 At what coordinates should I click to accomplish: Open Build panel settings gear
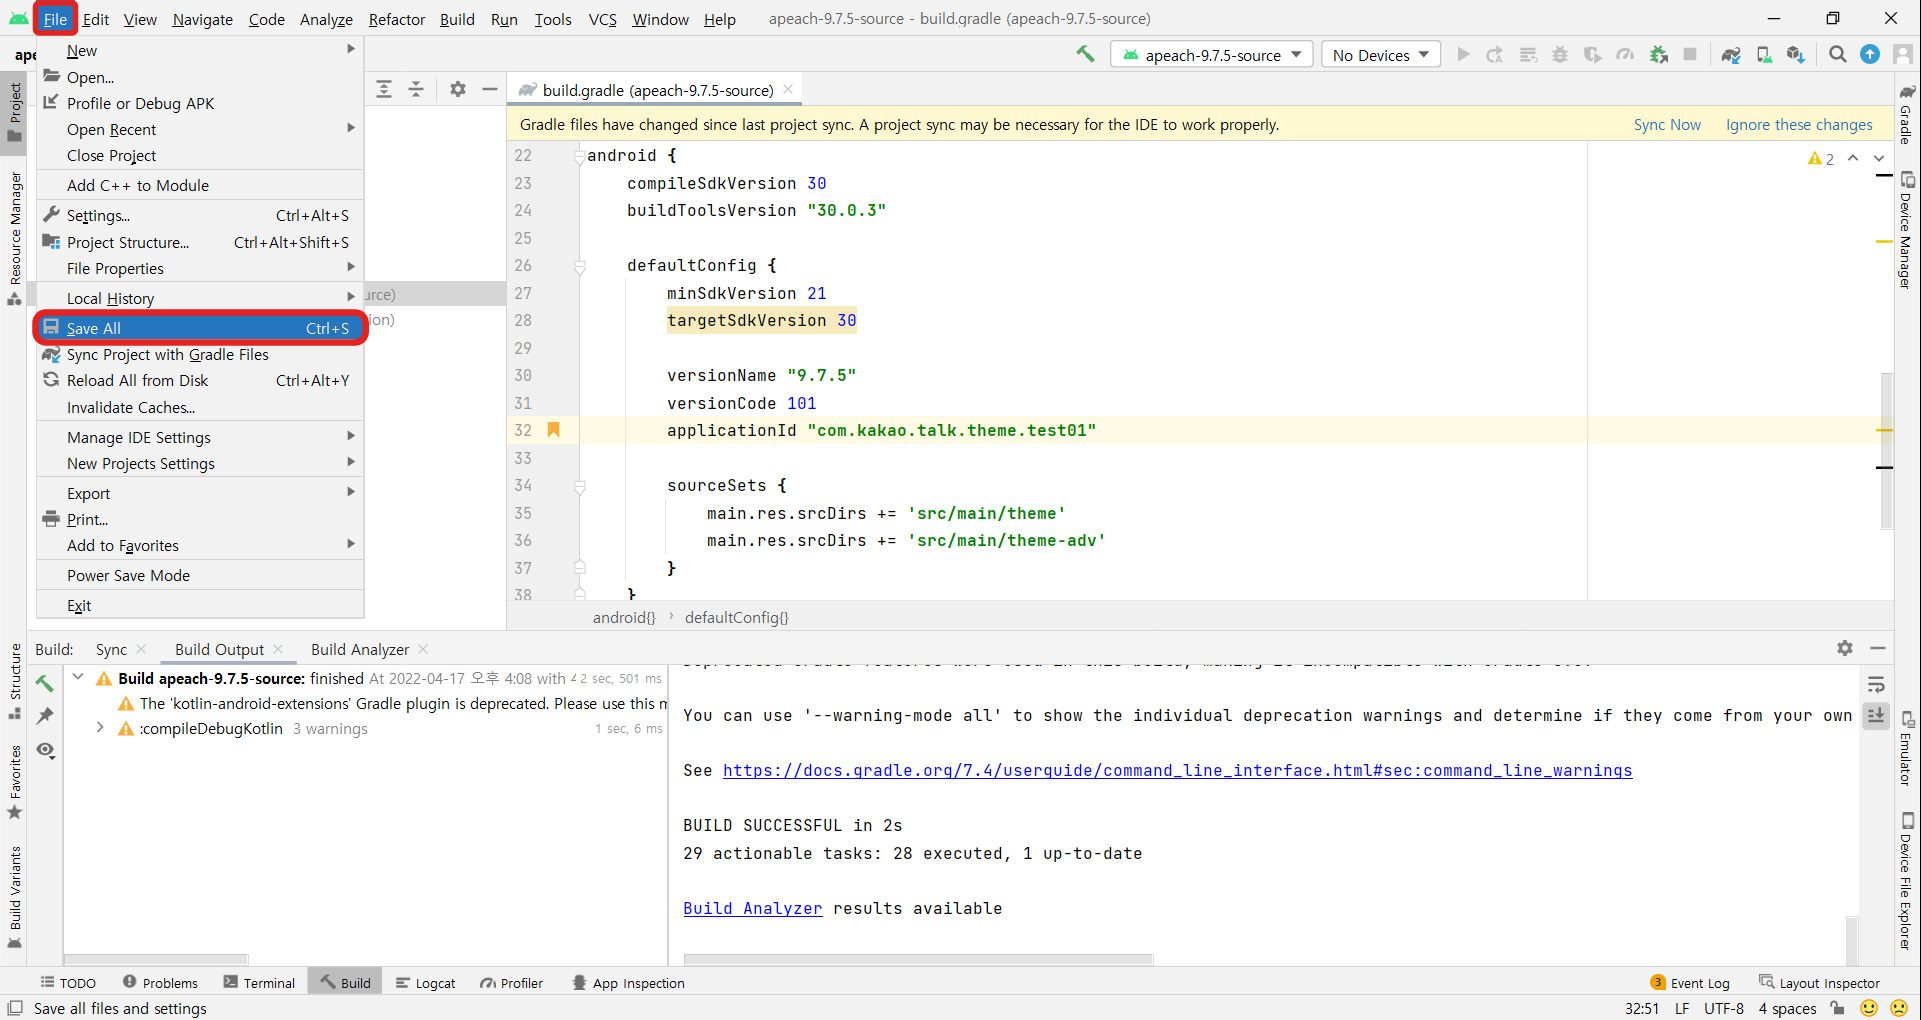(x=1845, y=648)
